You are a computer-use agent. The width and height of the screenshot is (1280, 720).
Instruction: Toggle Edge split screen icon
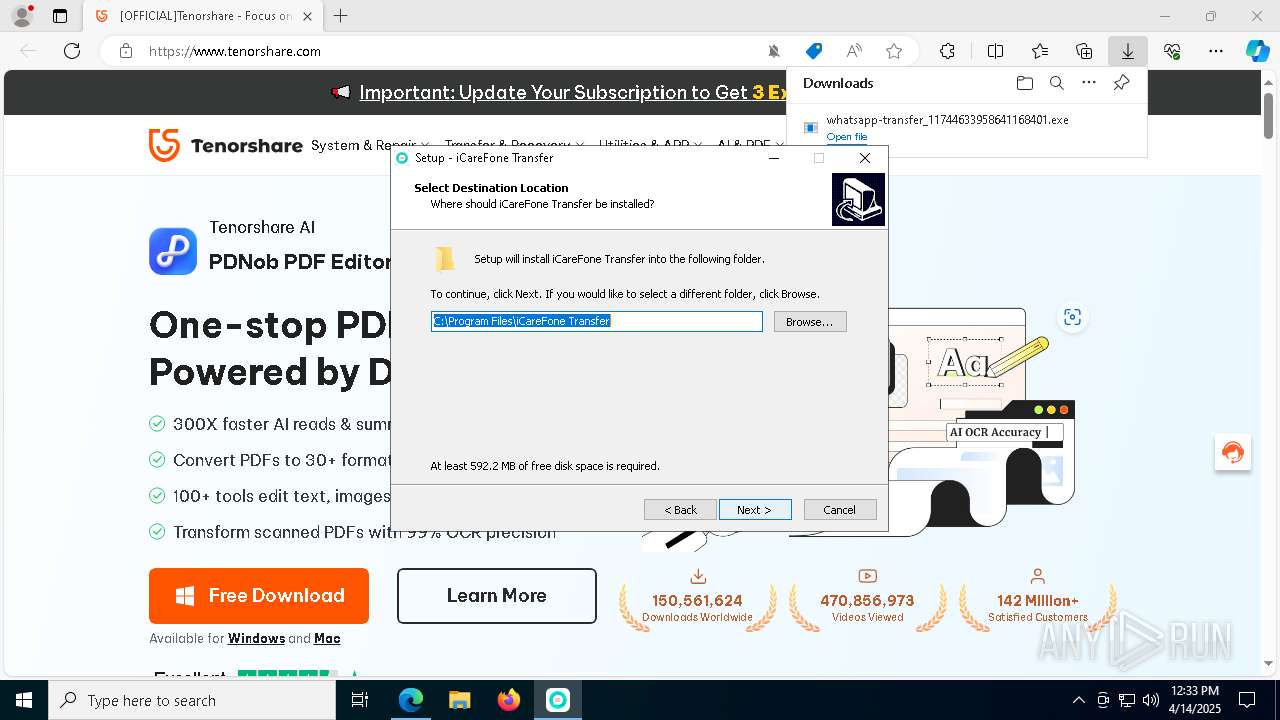click(995, 51)
